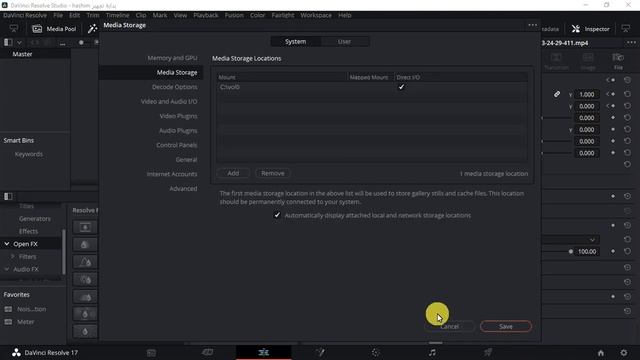Expand the Filters subcategory
The width and height of the screenshot is (640, 360).
(12, 257)
